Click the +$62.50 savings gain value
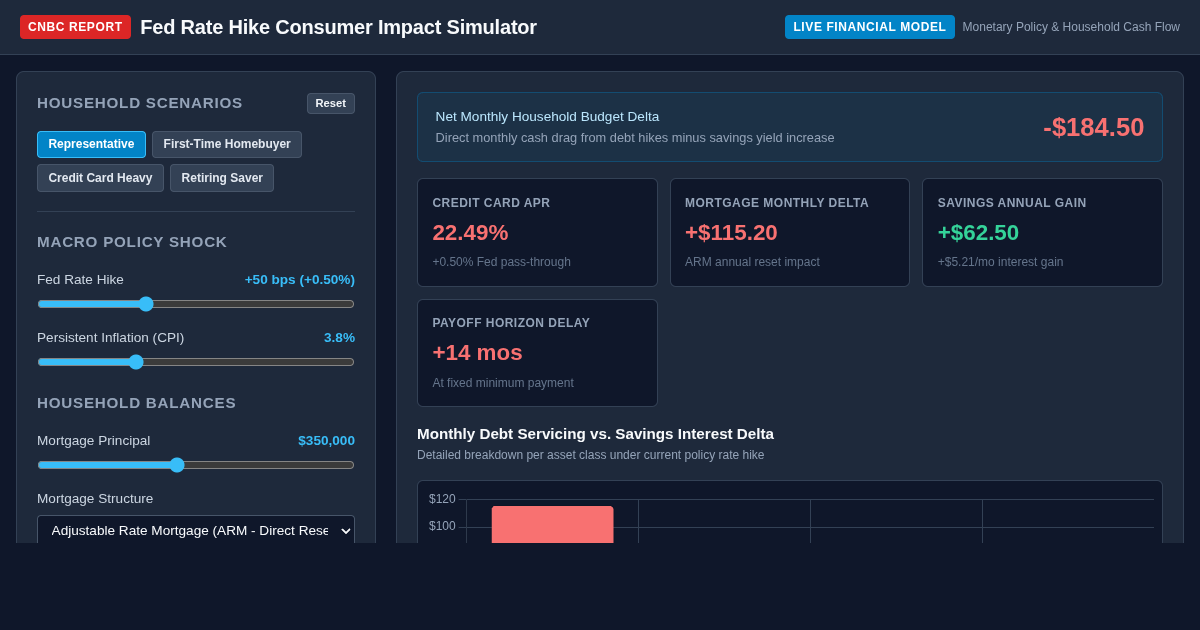Viewport: 1200px width, 630px height. pos(978,232)
